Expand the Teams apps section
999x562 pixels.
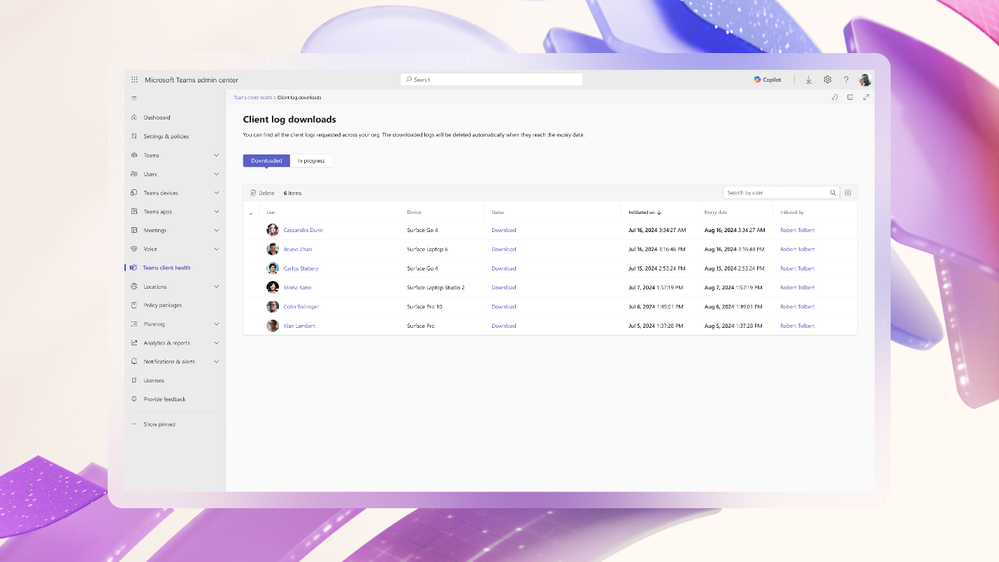pyautogui.click(x=217, y=212)
